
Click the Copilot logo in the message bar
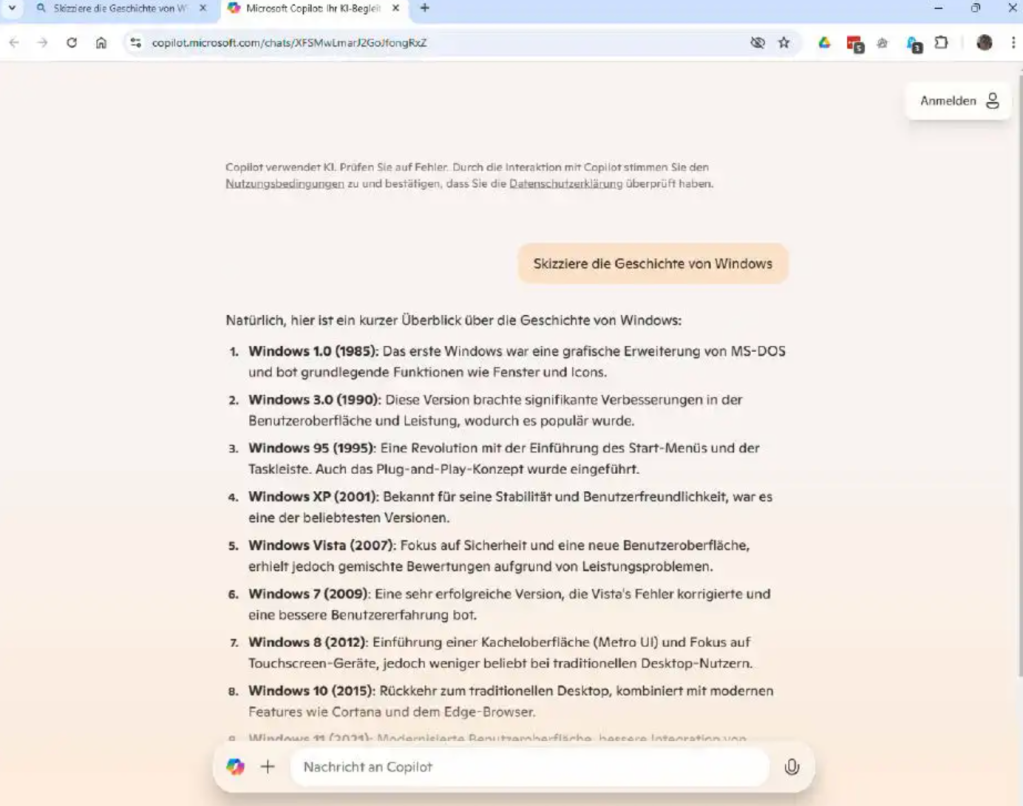[235, 767]
